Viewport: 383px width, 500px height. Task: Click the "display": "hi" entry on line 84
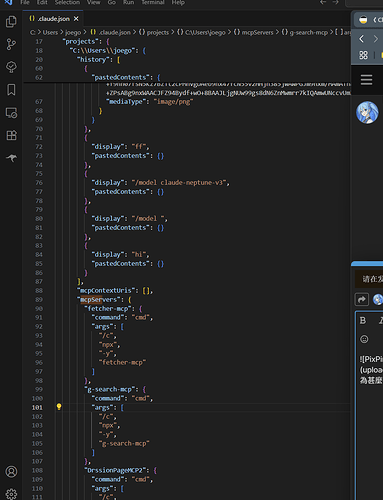(119, 255)
